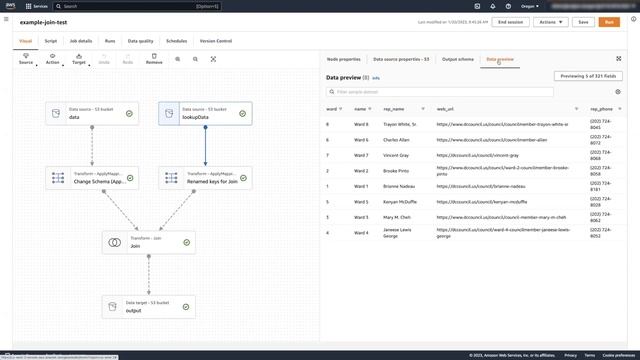Select the Join transform circles icon

pos(114,242)
